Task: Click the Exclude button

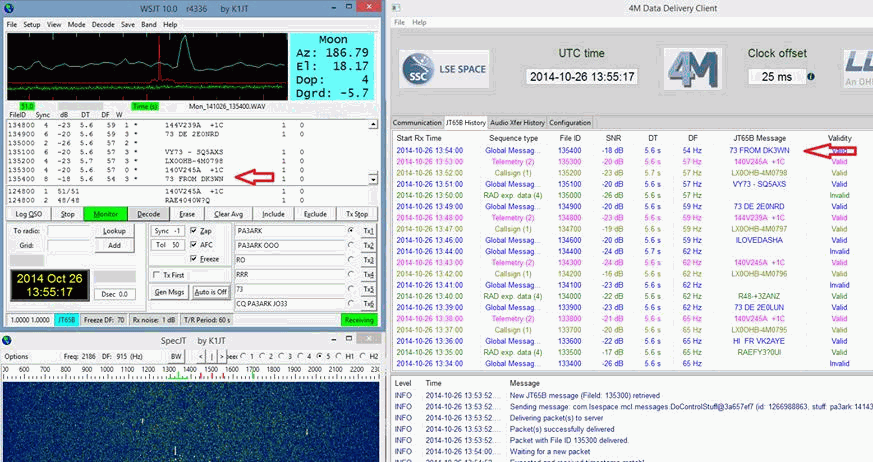Action: [x=315, y=214]
